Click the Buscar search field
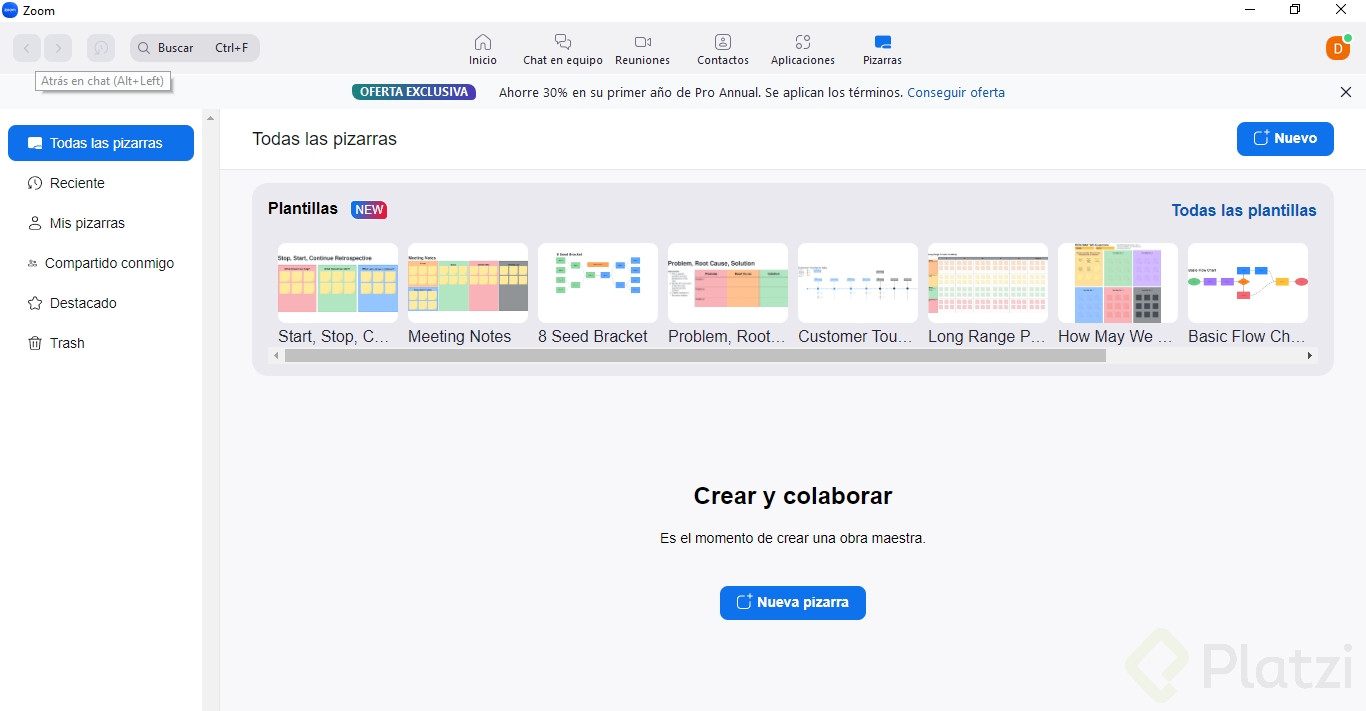 tap(195, 48)
